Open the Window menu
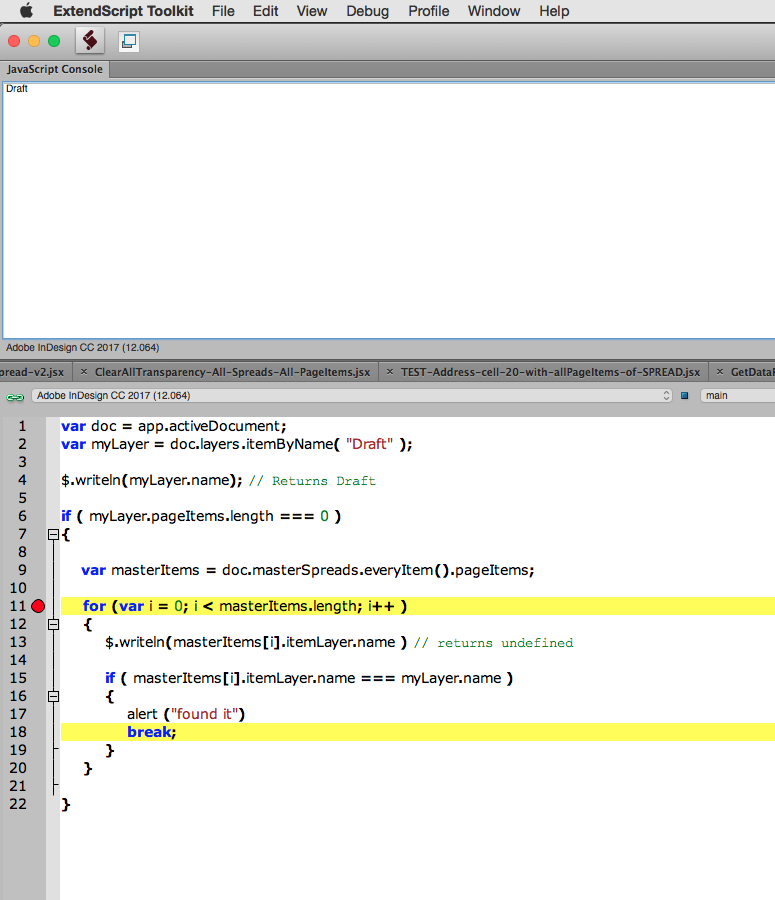Image resolution: width=775 pixels, height=900 pixels. [494, 11]
